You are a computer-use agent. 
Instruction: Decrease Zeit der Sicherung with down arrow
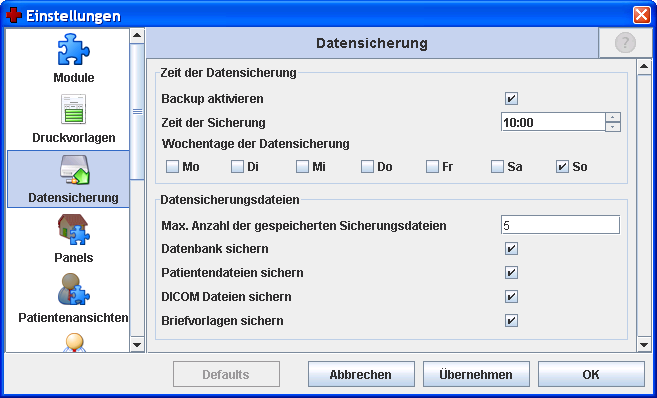pyautogui.click(x=613, y=127)
